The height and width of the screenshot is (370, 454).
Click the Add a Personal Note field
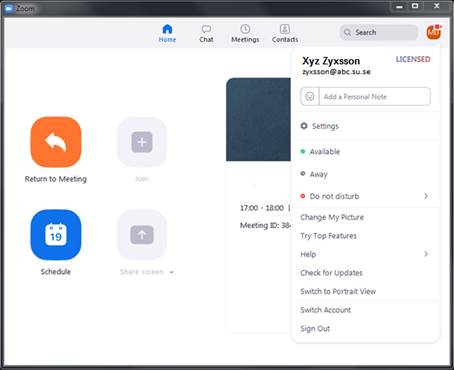(375, 97)
